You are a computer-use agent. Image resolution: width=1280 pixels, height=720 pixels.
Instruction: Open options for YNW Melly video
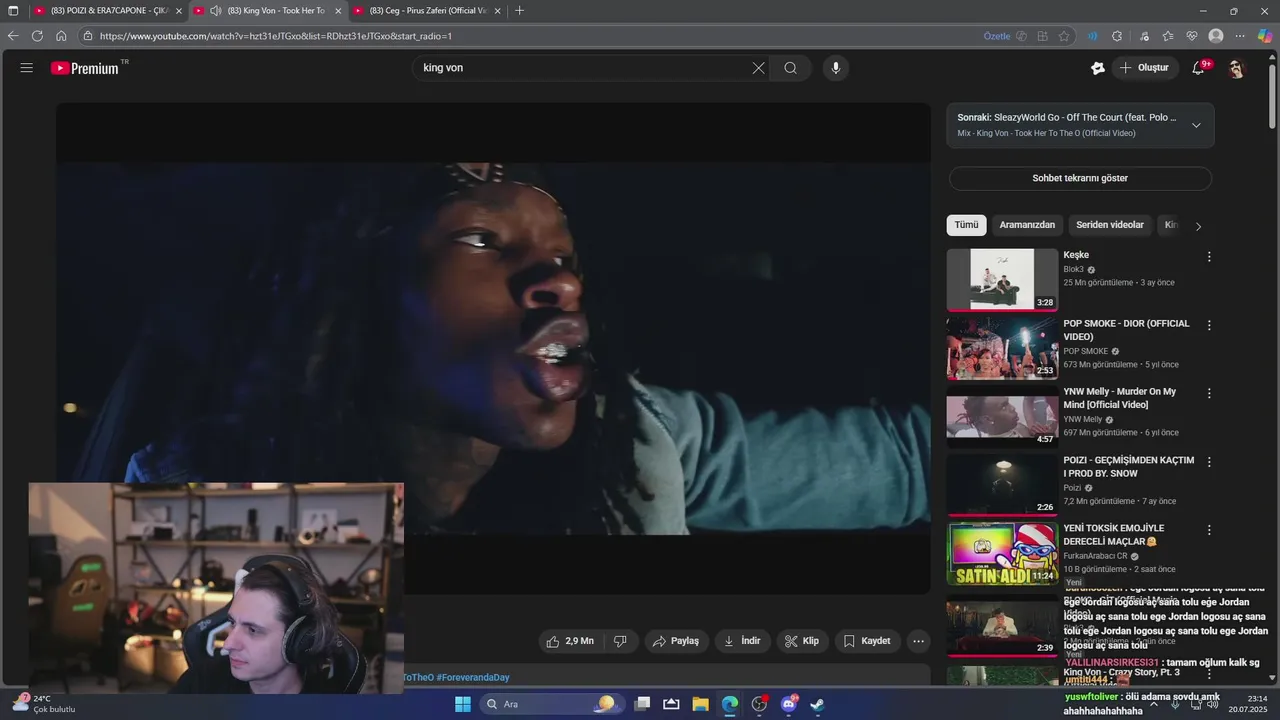pyautogui.click(x=1209, y=393)
